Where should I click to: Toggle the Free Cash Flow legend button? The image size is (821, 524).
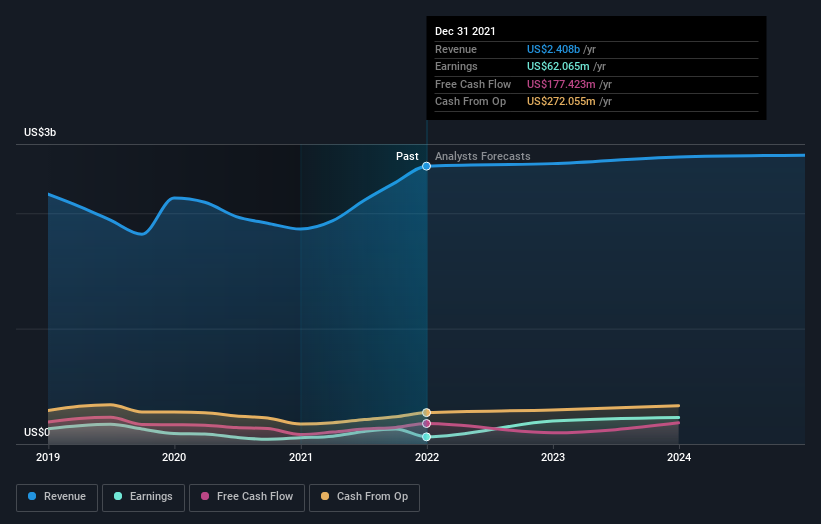coord(247,497)
